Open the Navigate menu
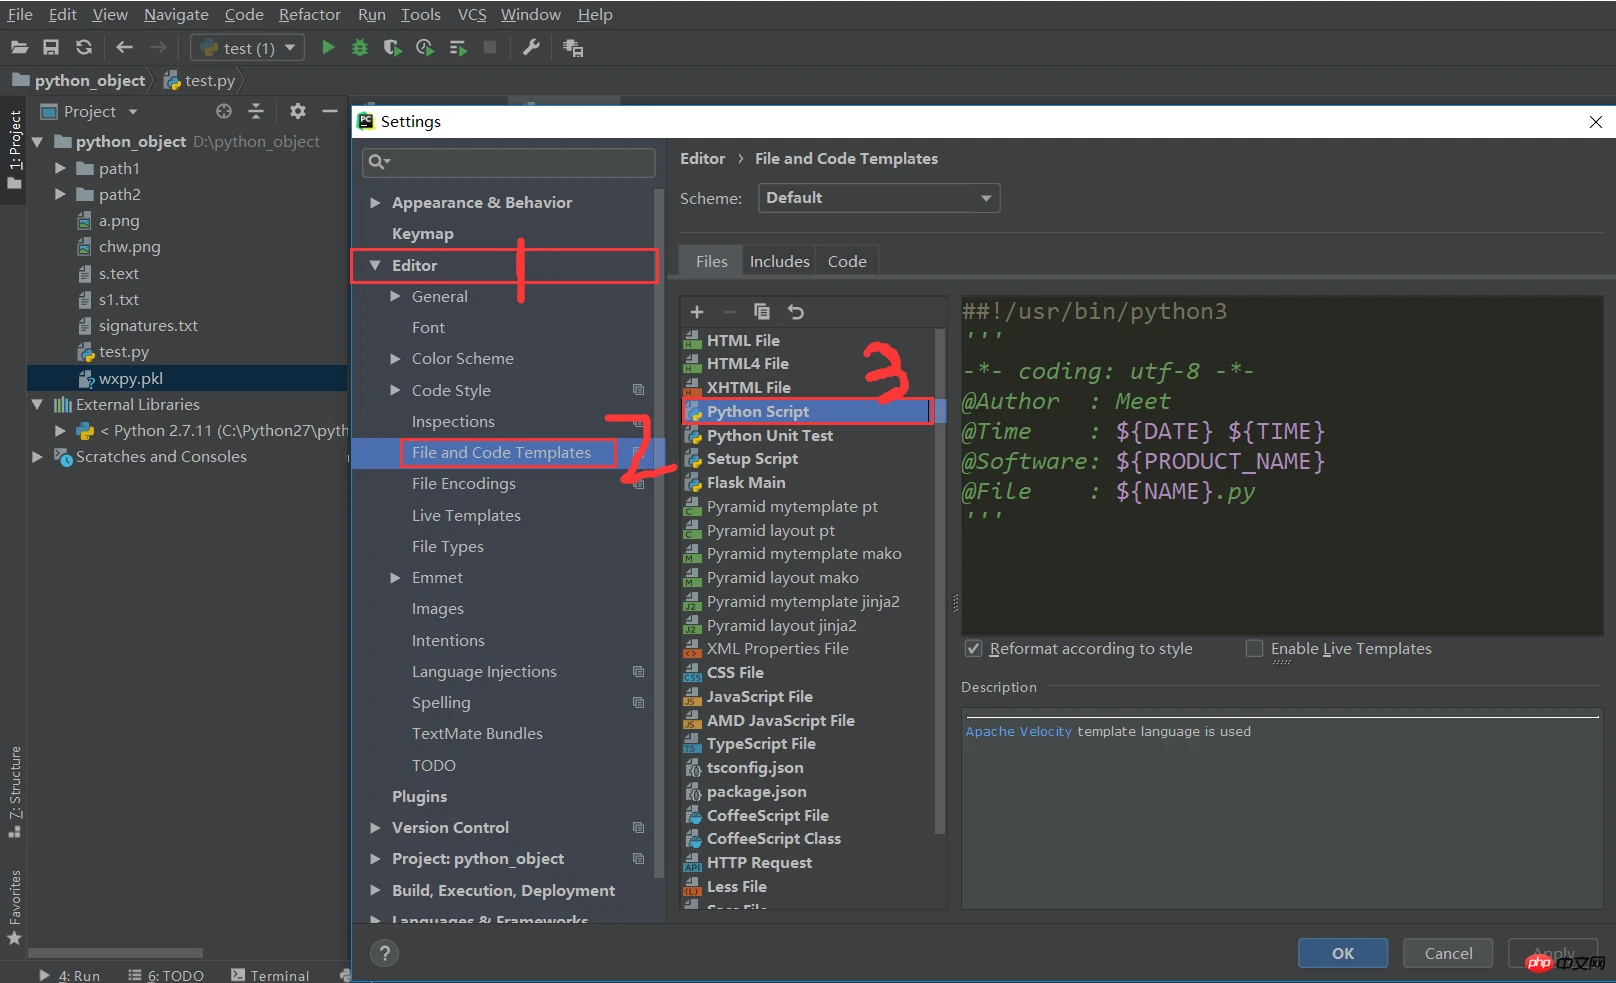 [176, 14]
